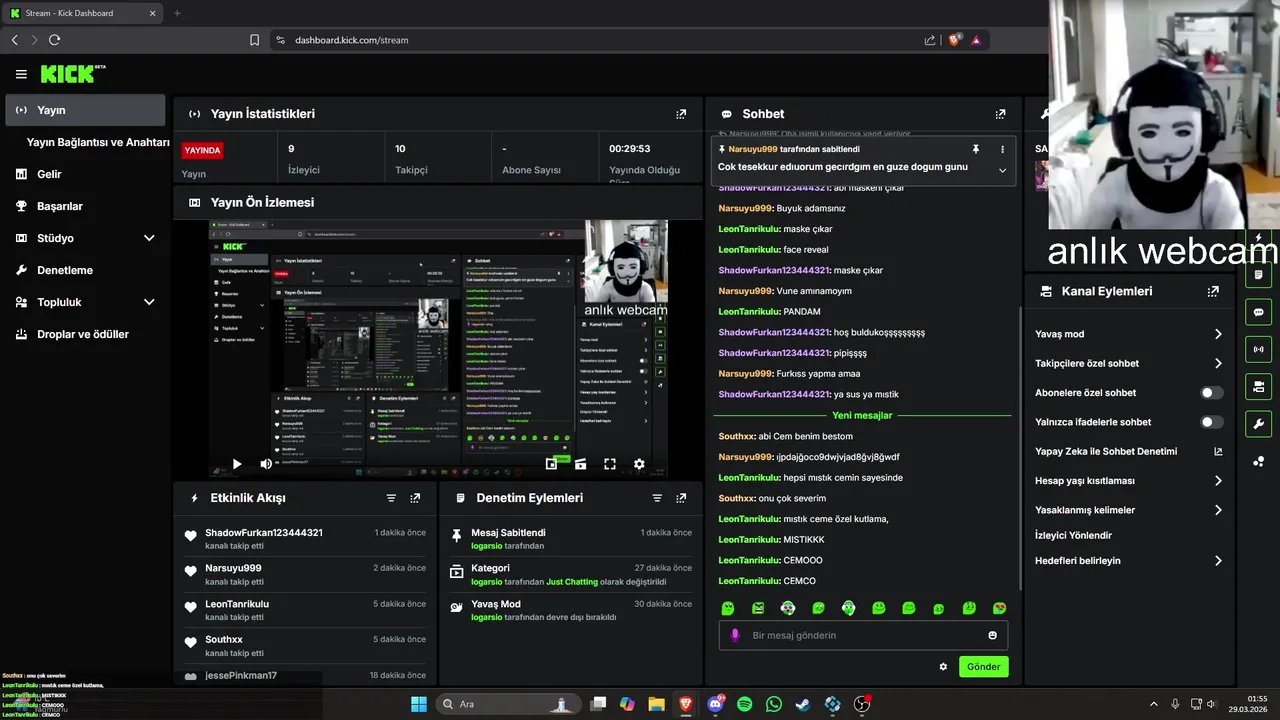Viewport: 1280px width, 720px height.
Task: Pop out the Etkinlik Akışı panel
Action: pos(415,498)
